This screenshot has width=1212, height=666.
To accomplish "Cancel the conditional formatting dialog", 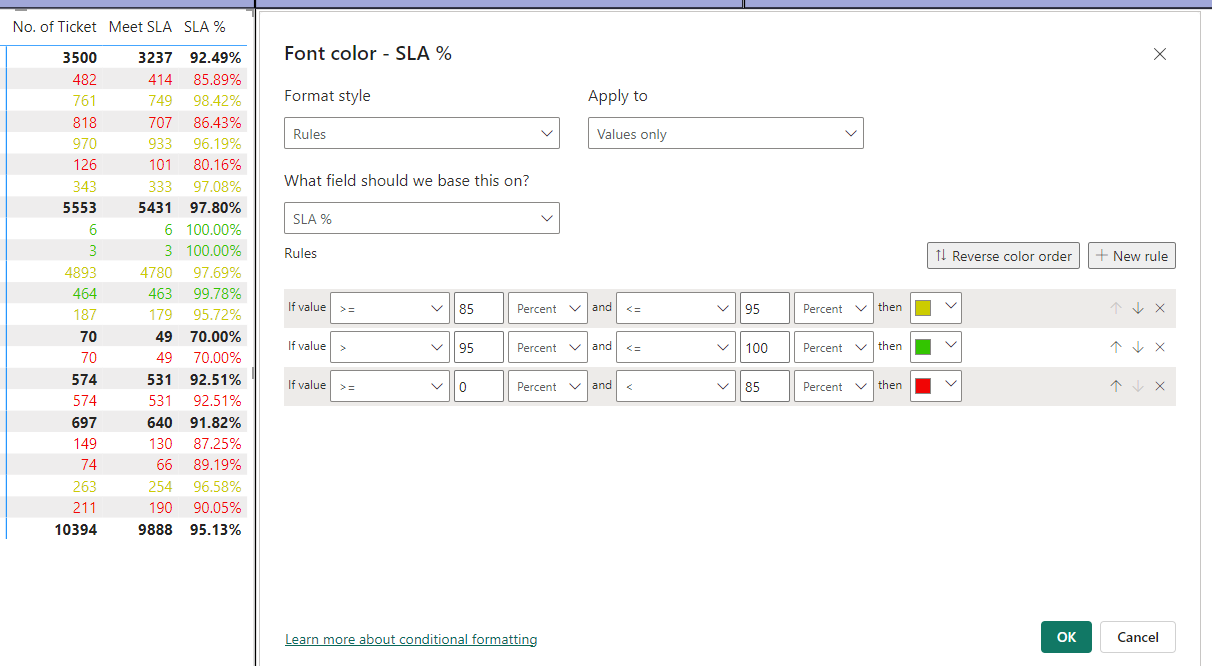I will tap(1138, 637).
